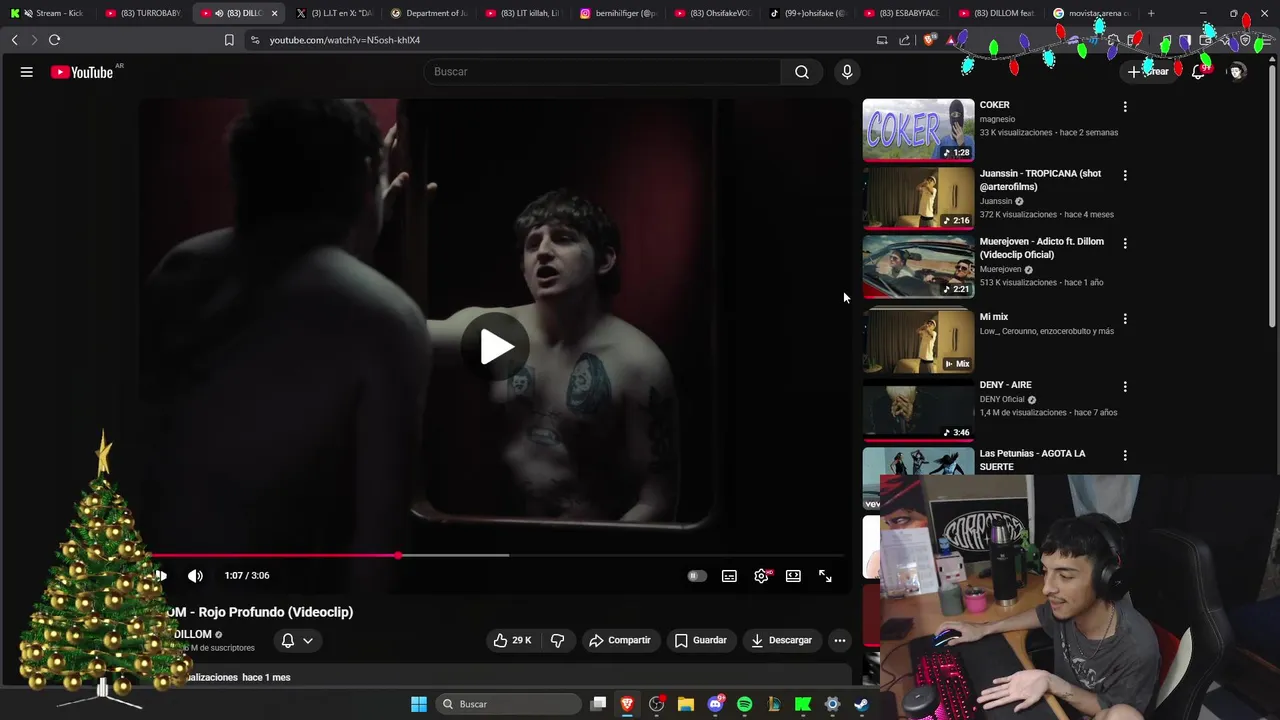The height and width of the screenshot is (720, 1280).
Task: Open the options menu for Muerejoven - Adicto
Action: click(x=1125, y=243)
